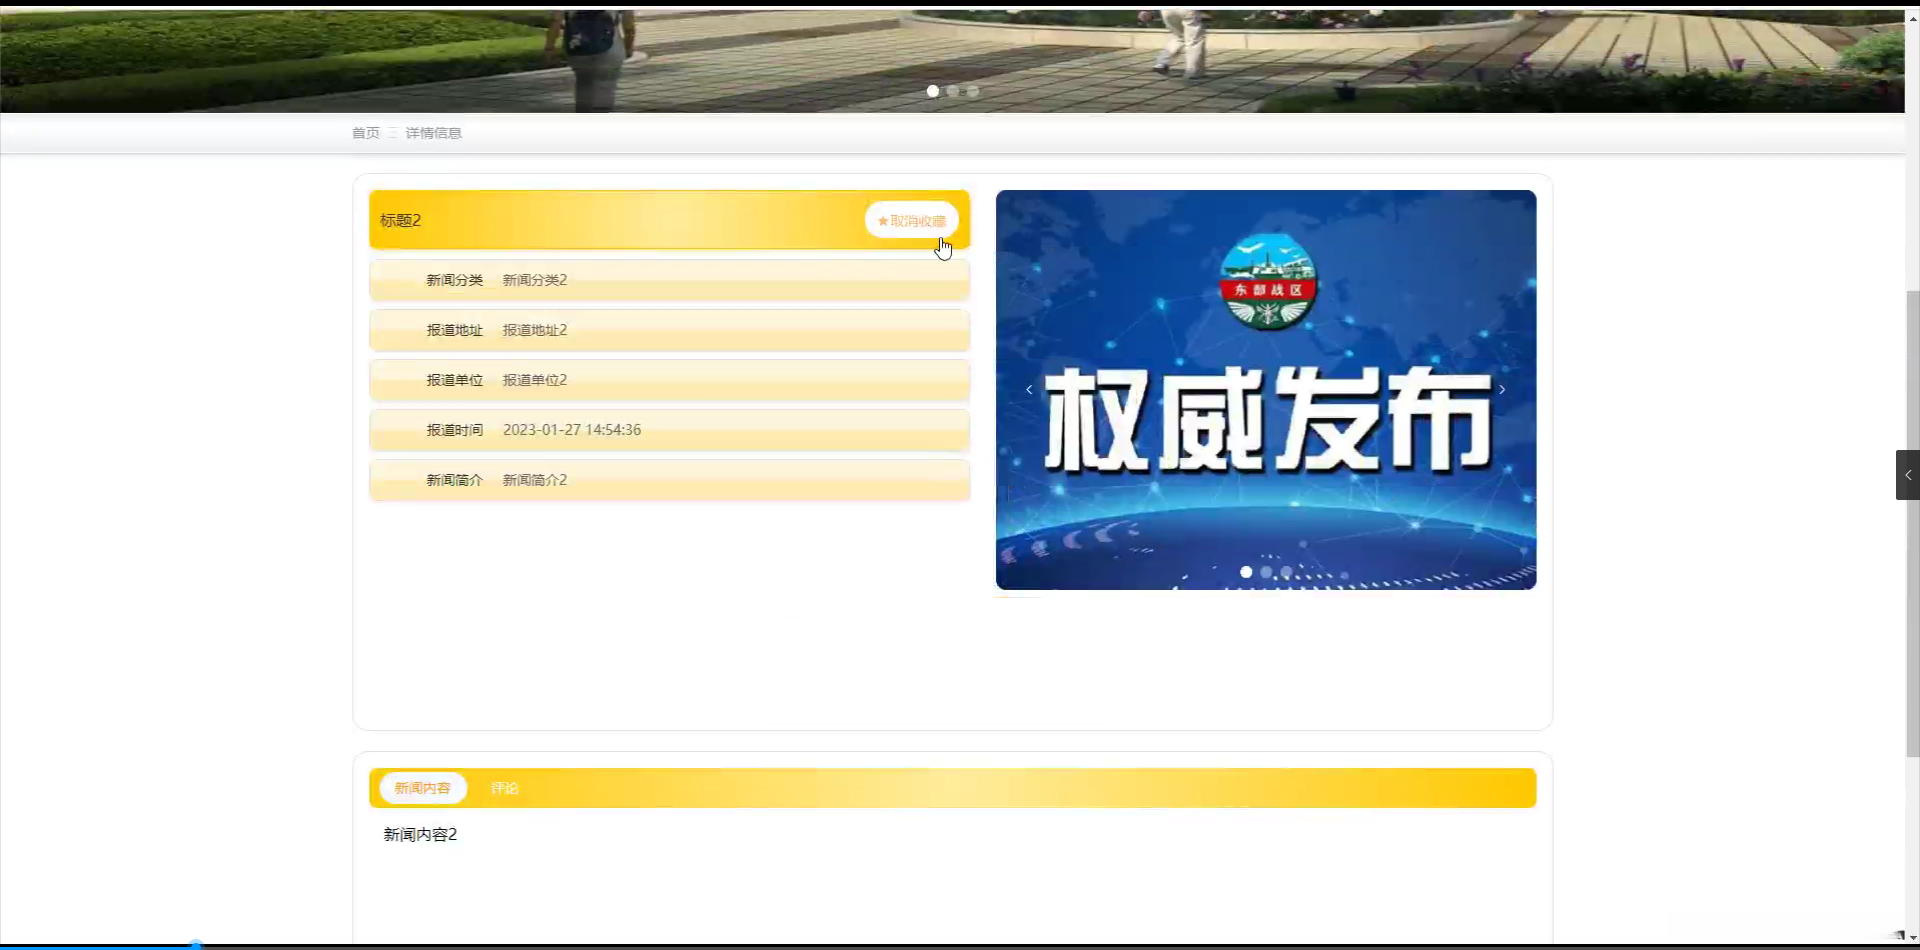
Task: Select second dot of news image carousel
Action: tap(1266, 572)
